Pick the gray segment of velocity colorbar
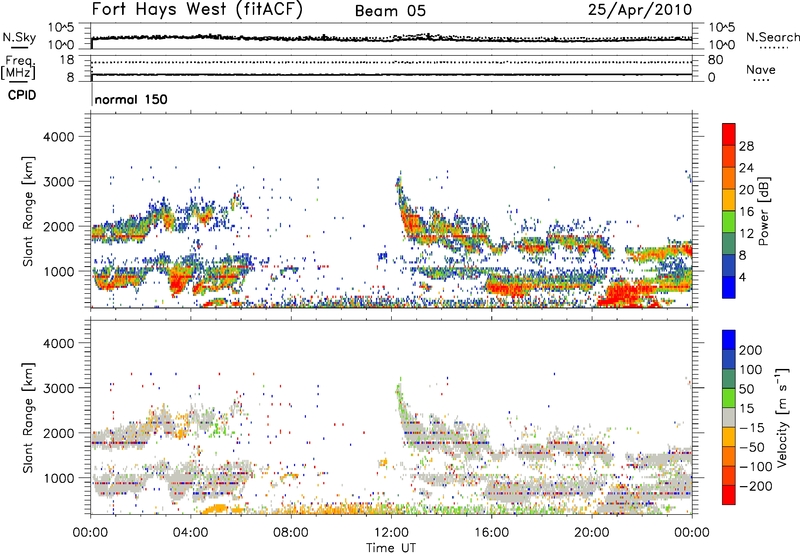Viewport: 800px width, 554px height. click(729, 417)
